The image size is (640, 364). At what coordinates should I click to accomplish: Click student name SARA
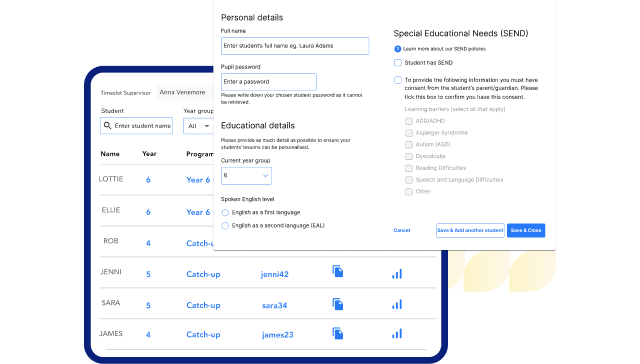click(x=111, y=303)
